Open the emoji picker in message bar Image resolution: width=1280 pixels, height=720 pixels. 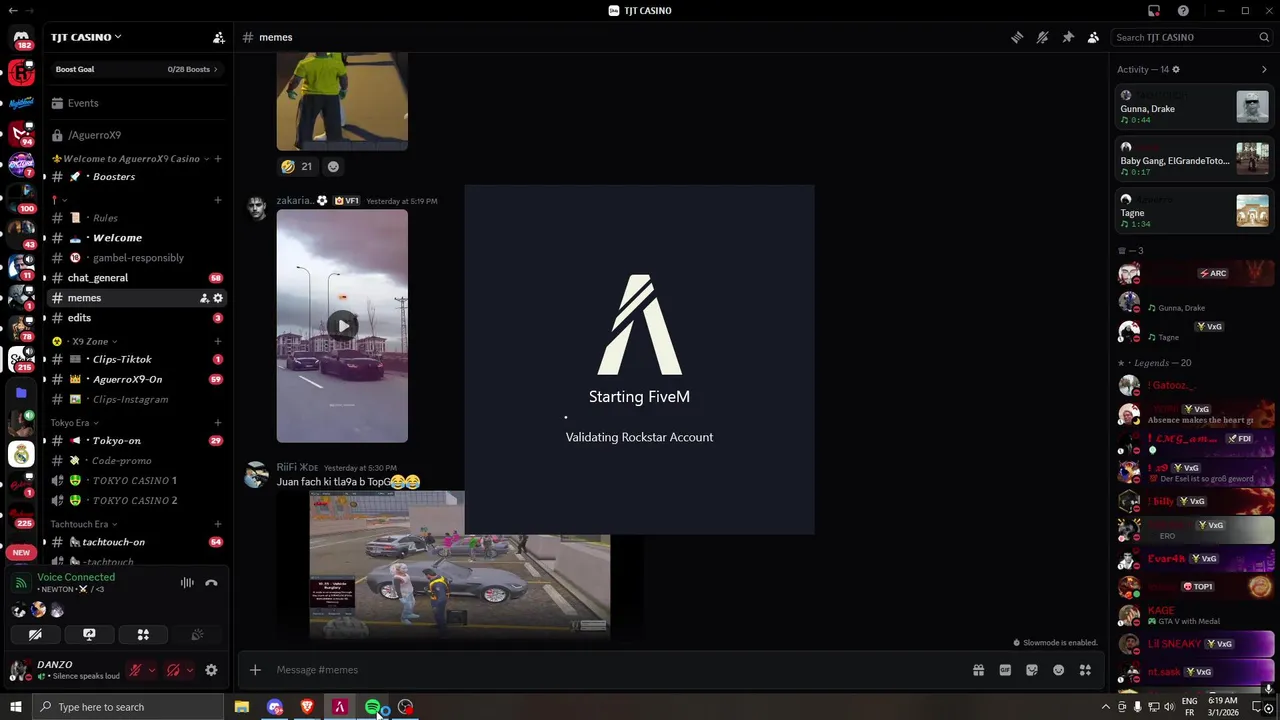click(1058, 670)
